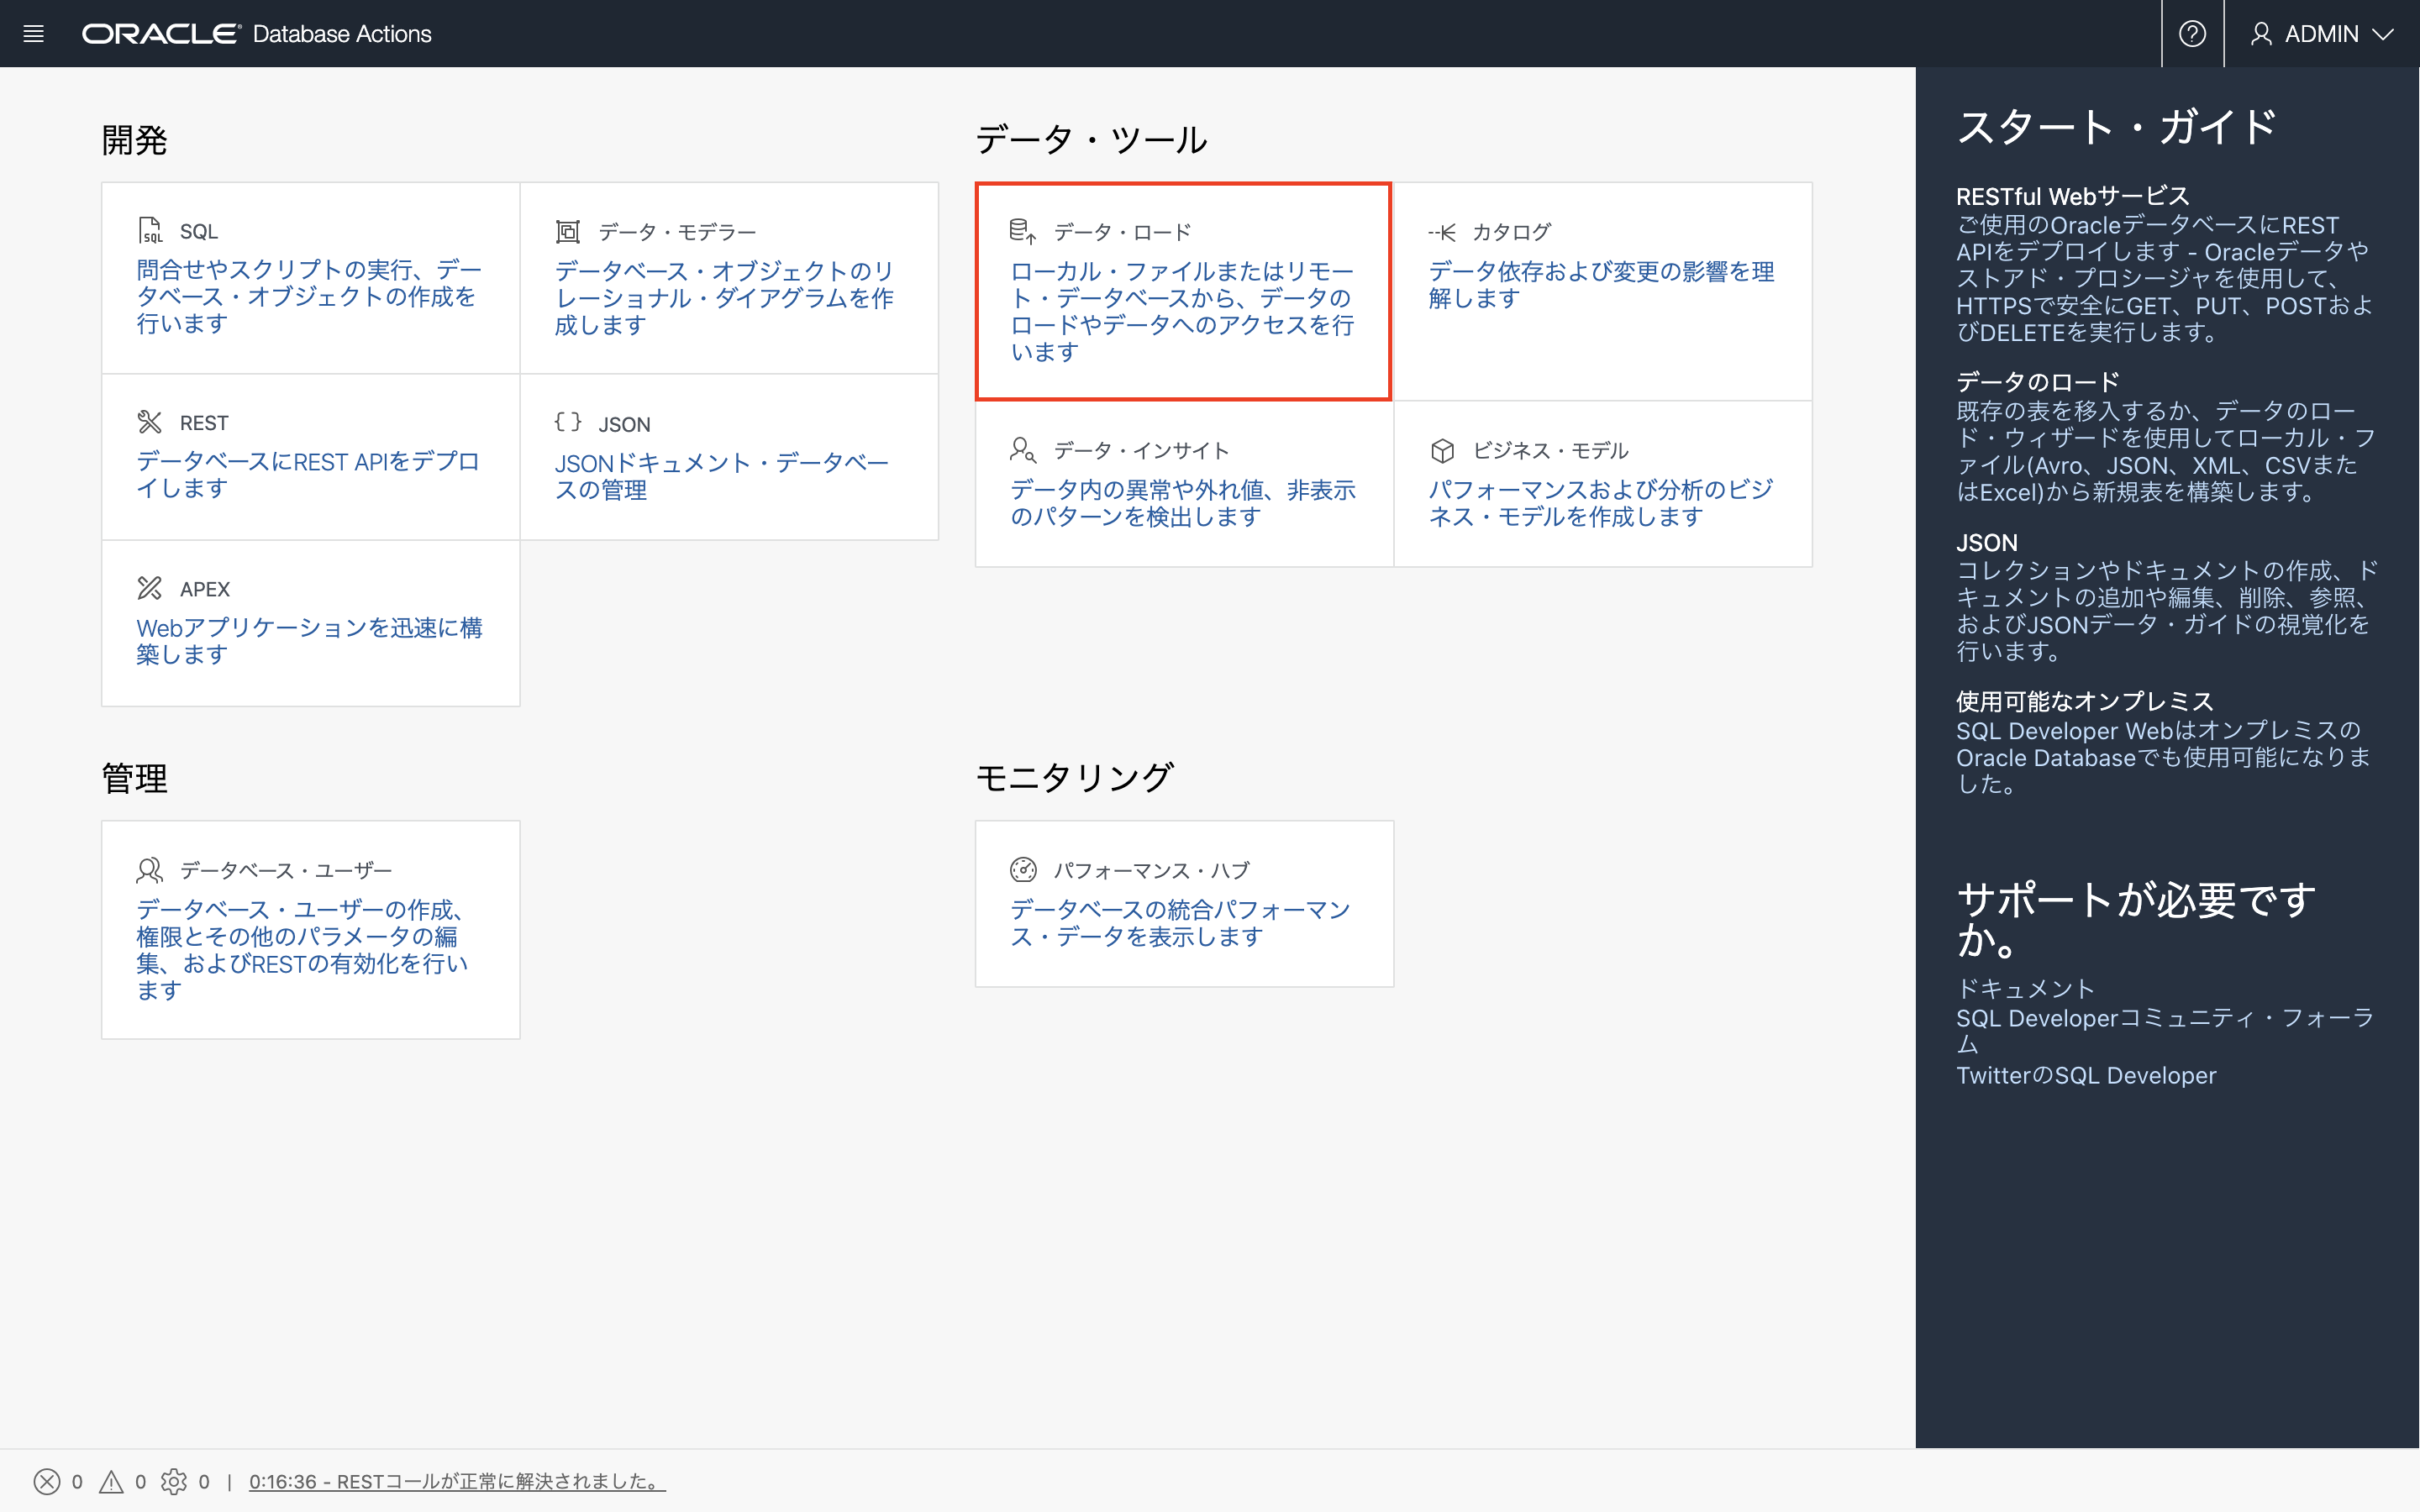Select the JSON document icon

pos(568,422)
